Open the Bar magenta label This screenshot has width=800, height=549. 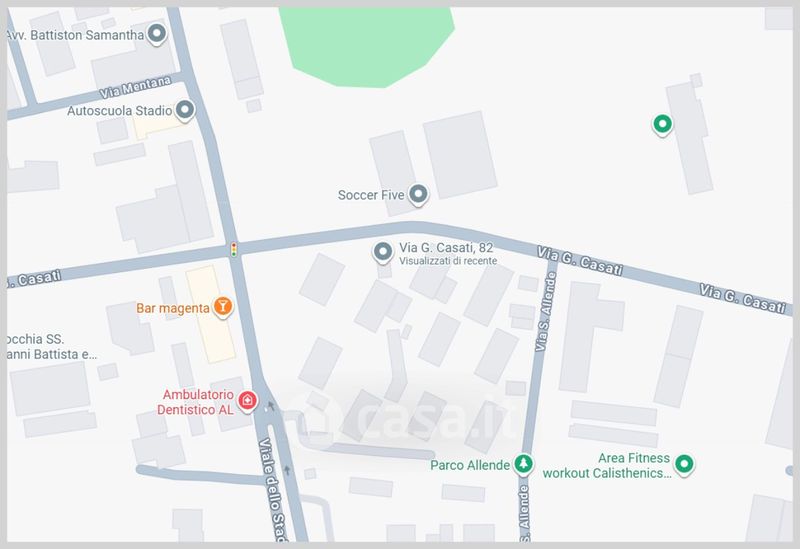click(x=173, y=308)
